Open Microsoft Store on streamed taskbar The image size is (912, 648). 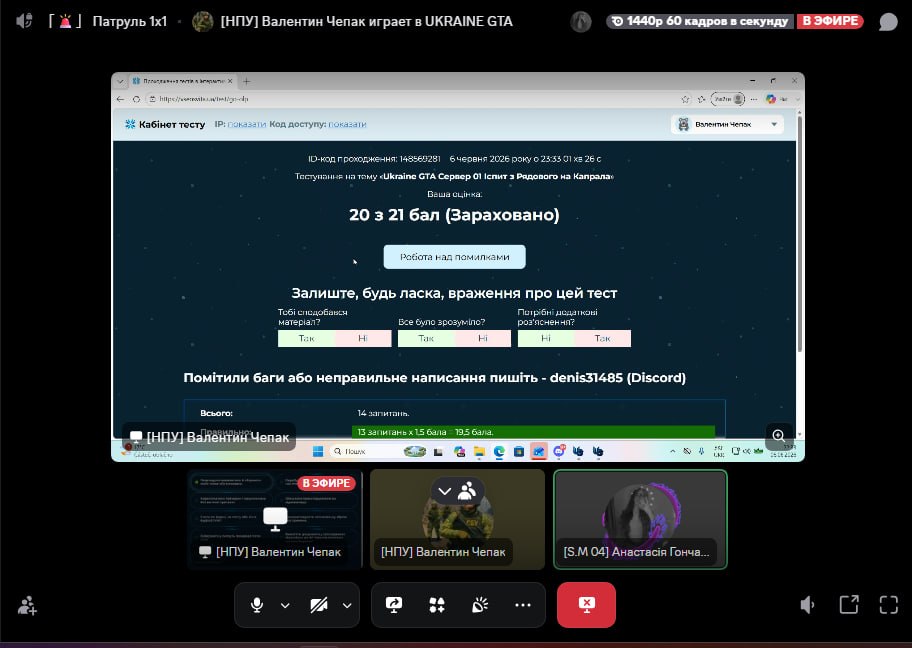pyautogui.click(x=519, y=451)
